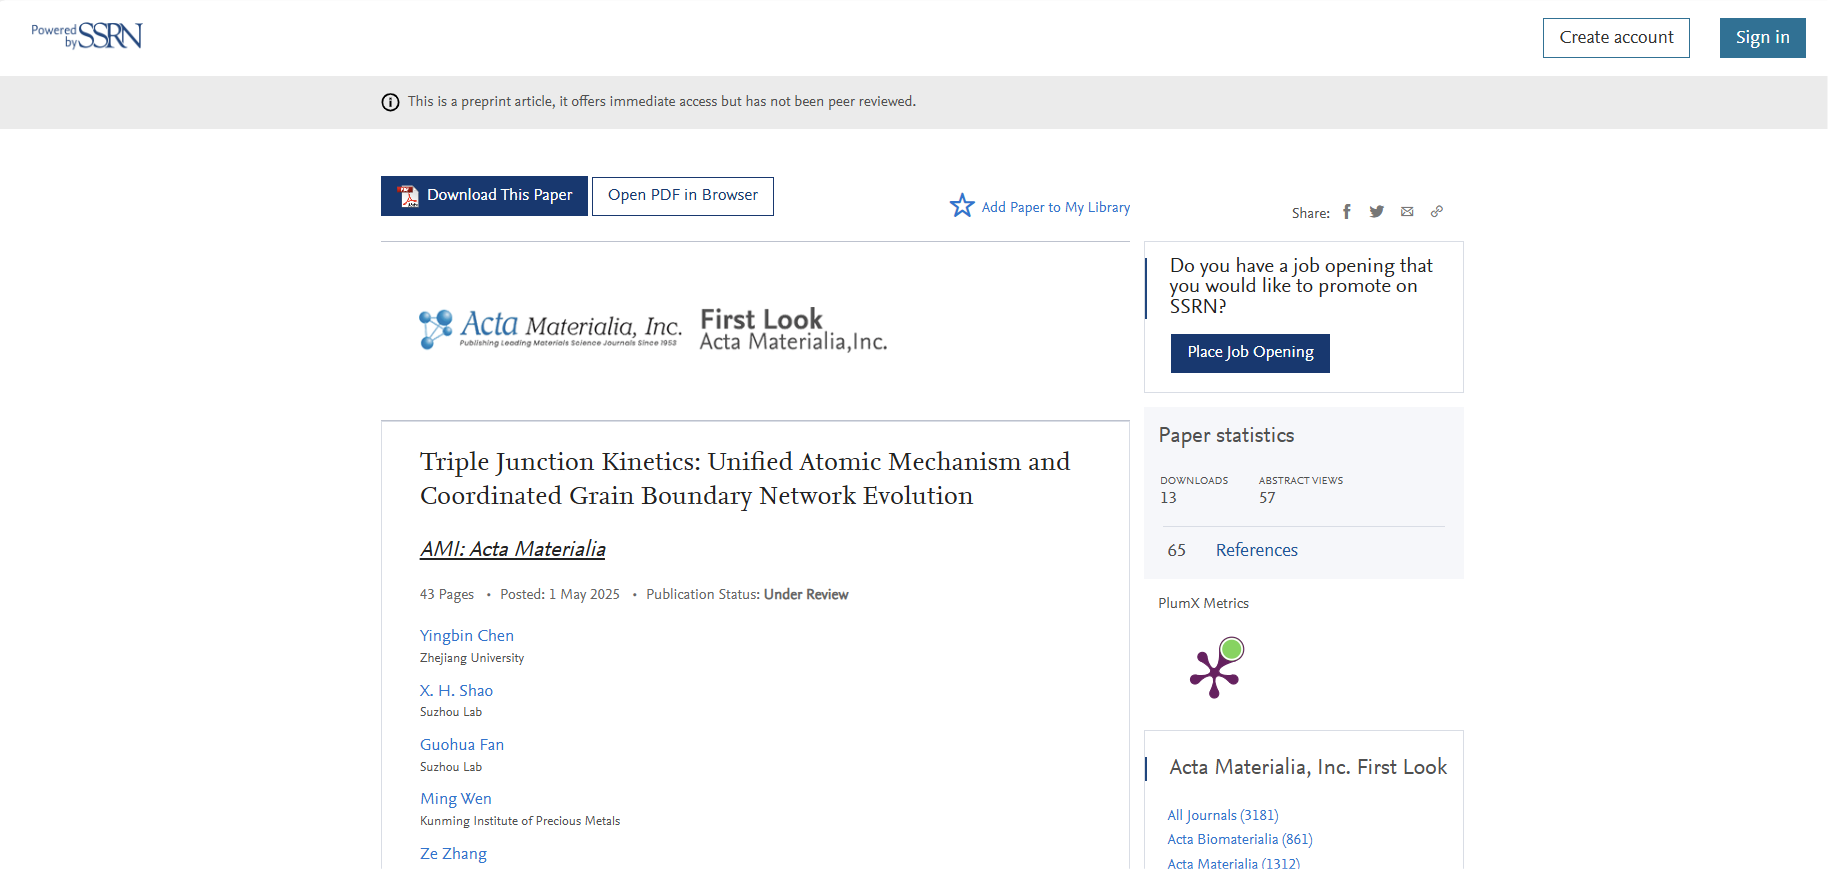Image resolution: width=1828 pixels, height=869 pixels.
Task: Click Place Job Opening button
Action: 1250,353
